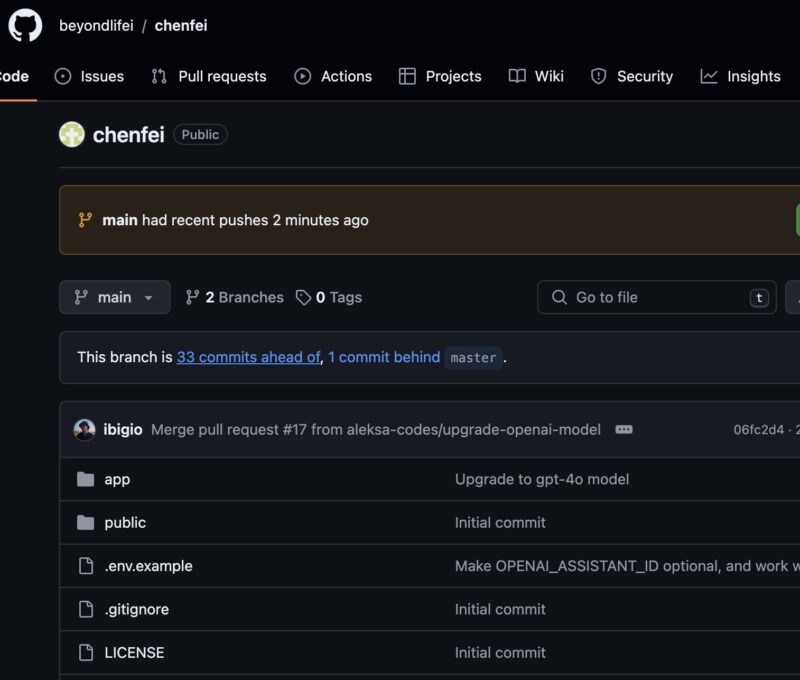
Task: Switch to the Issues tab
Action: pyautogui.click(x=89, y=77)
